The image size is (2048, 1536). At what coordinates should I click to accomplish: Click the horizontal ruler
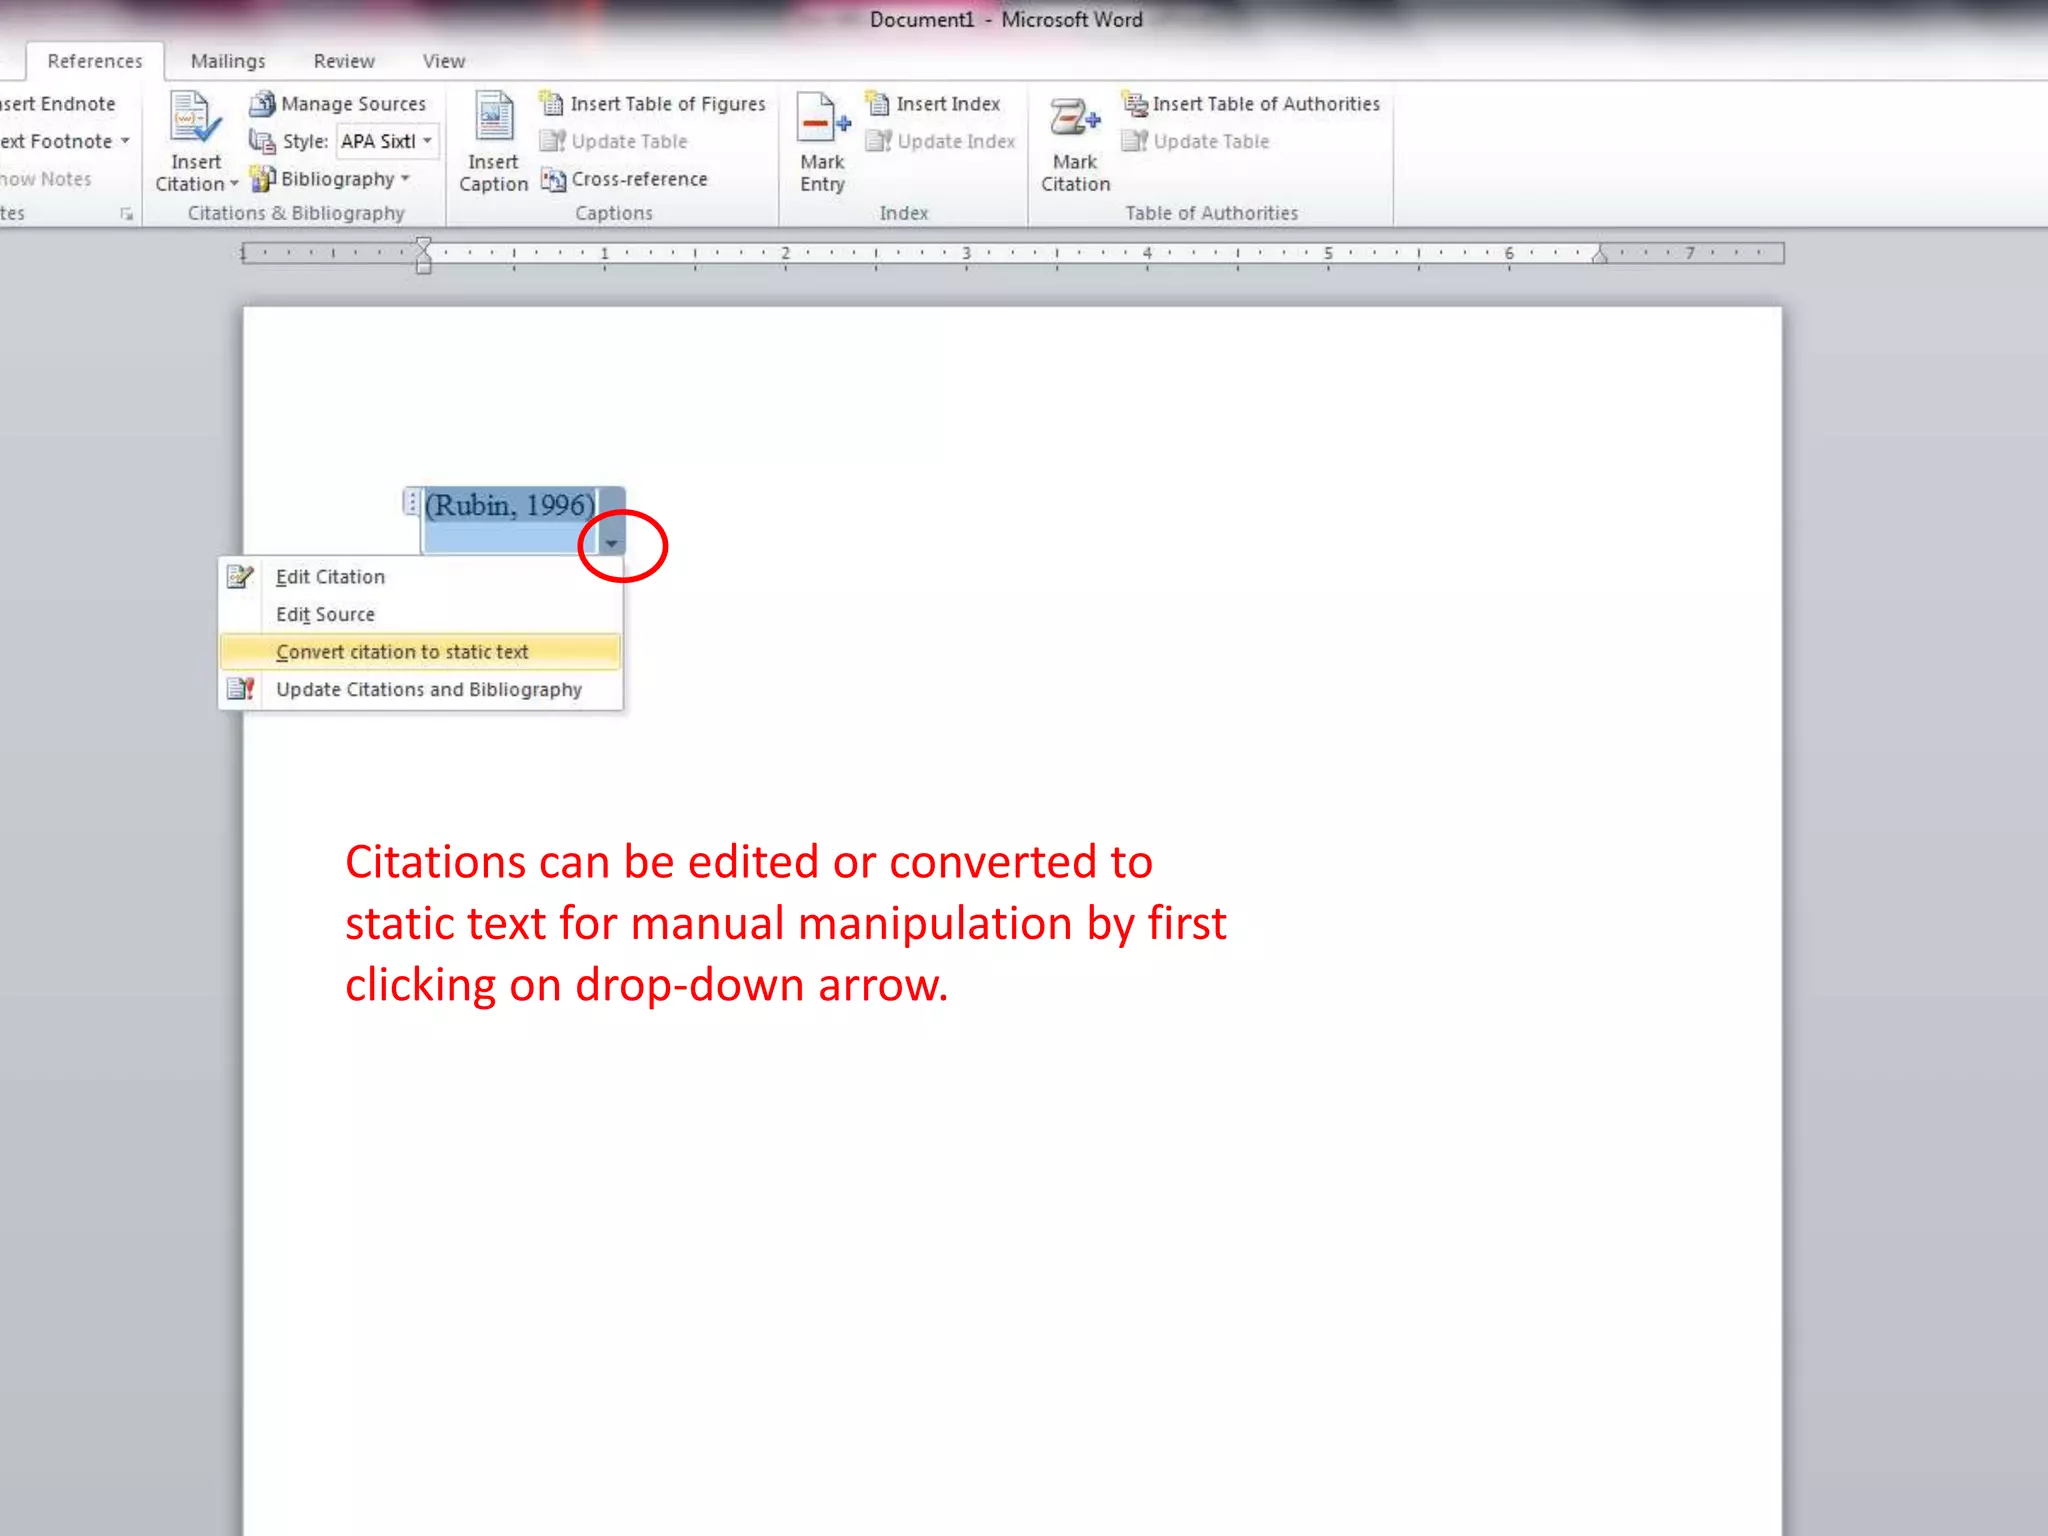tap(1012, 254)
